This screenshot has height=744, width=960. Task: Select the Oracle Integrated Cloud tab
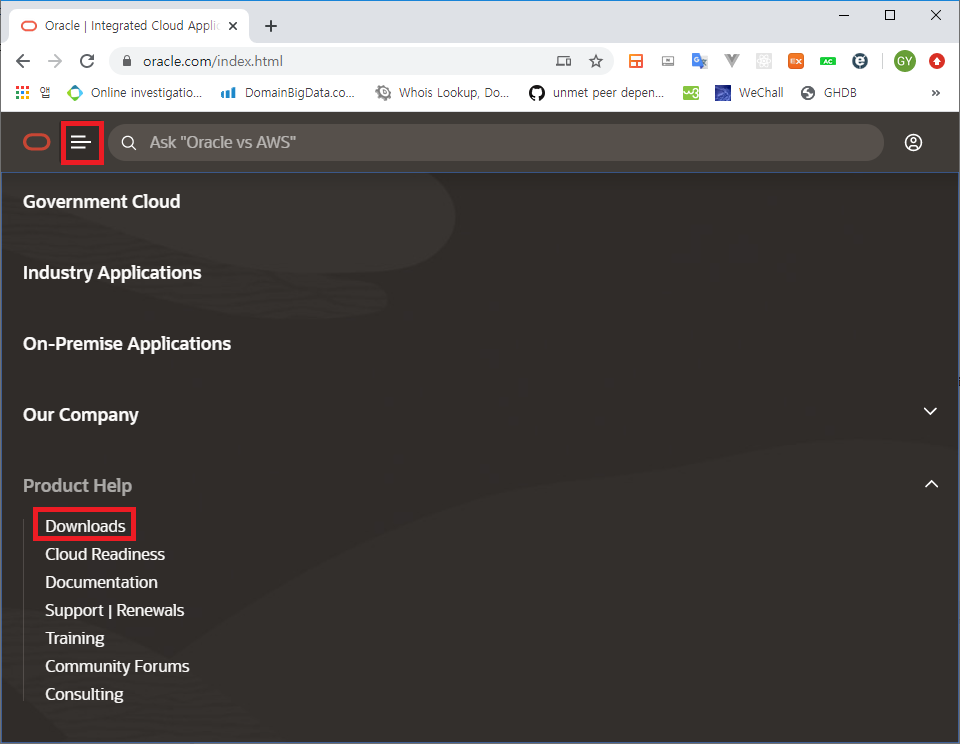pos(129,26)
